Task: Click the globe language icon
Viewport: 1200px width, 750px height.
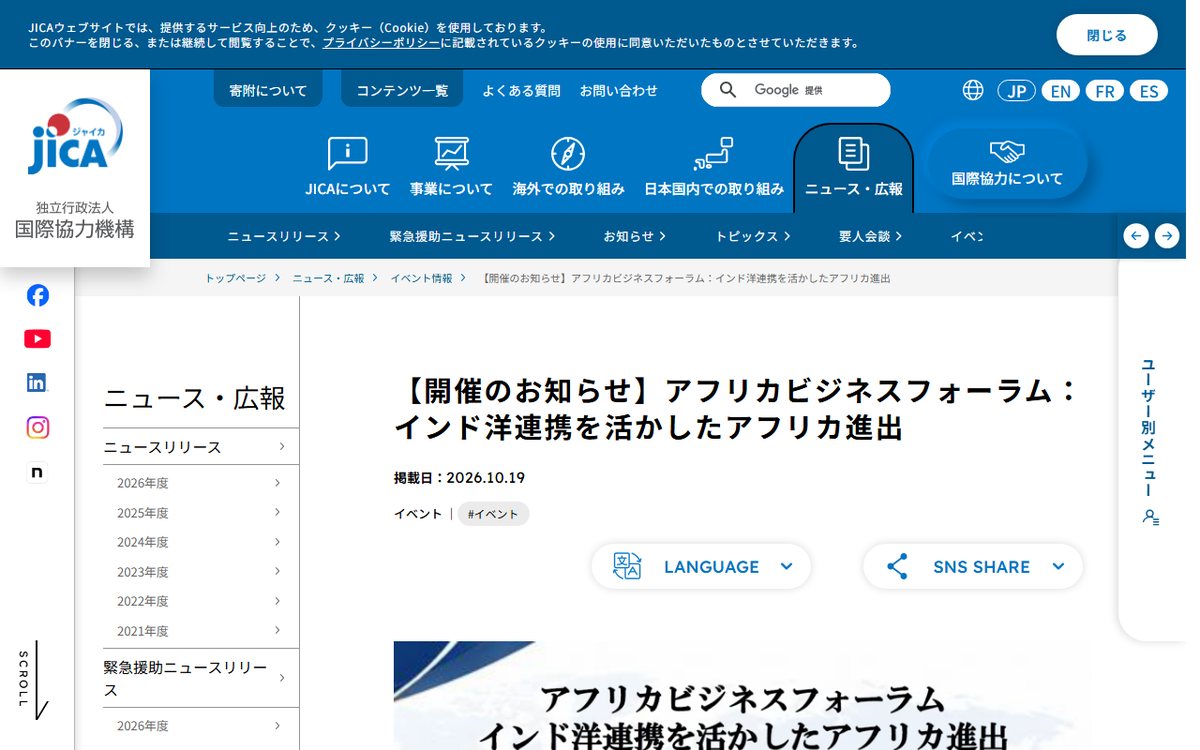Action: (973, 90)
